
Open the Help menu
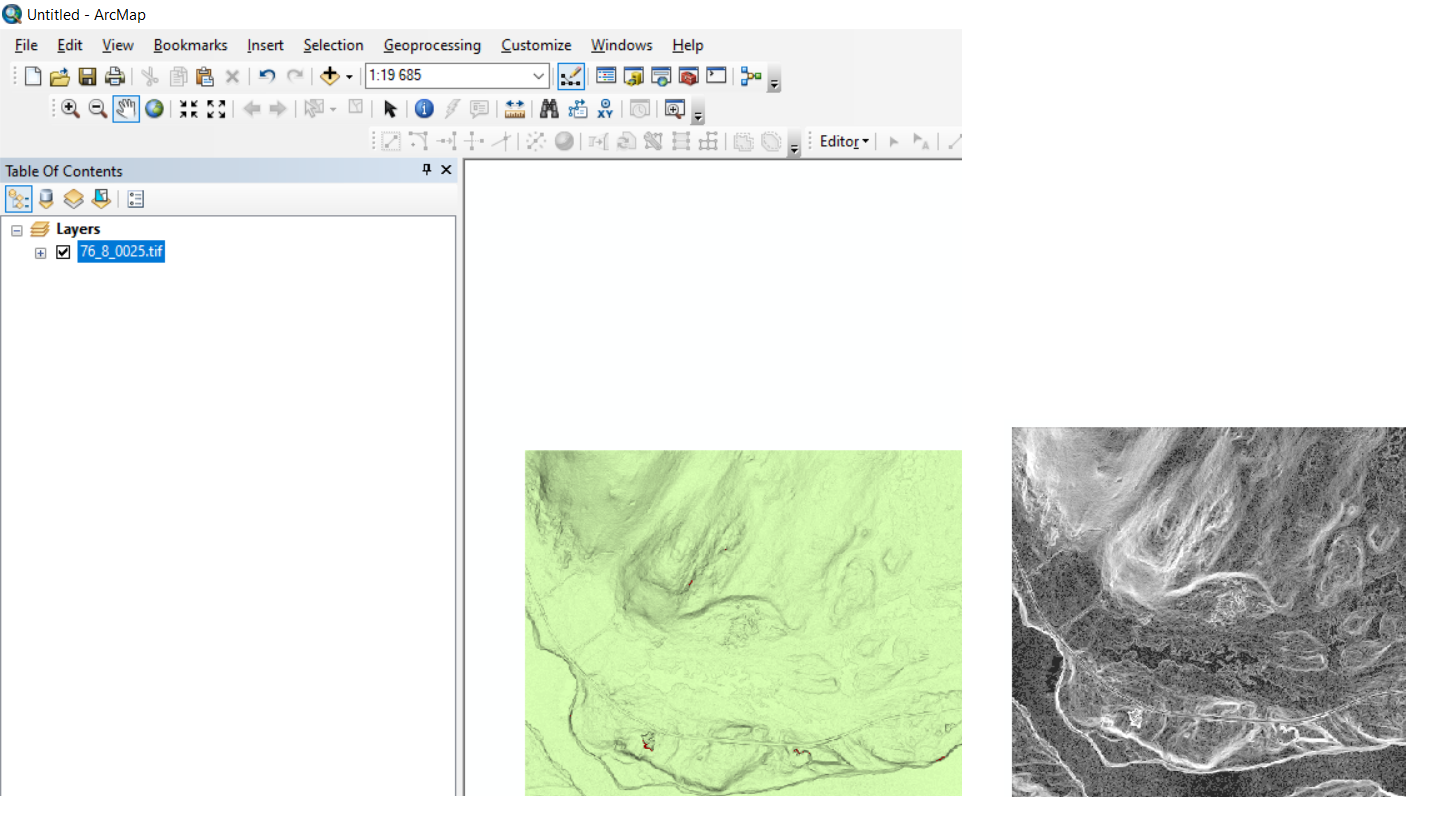pyautogui.click(x=688, y=45)
